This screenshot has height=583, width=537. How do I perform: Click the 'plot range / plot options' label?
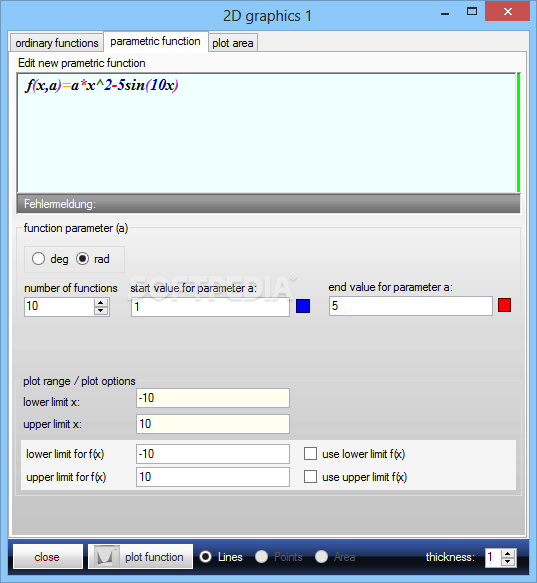click(79, 381)
